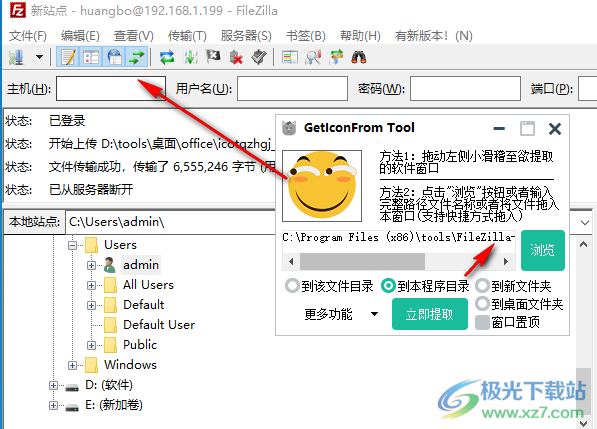This screenshot has width=597, height=429.
Task: Open the 帮助(H) menu
Action: point(360,36)
